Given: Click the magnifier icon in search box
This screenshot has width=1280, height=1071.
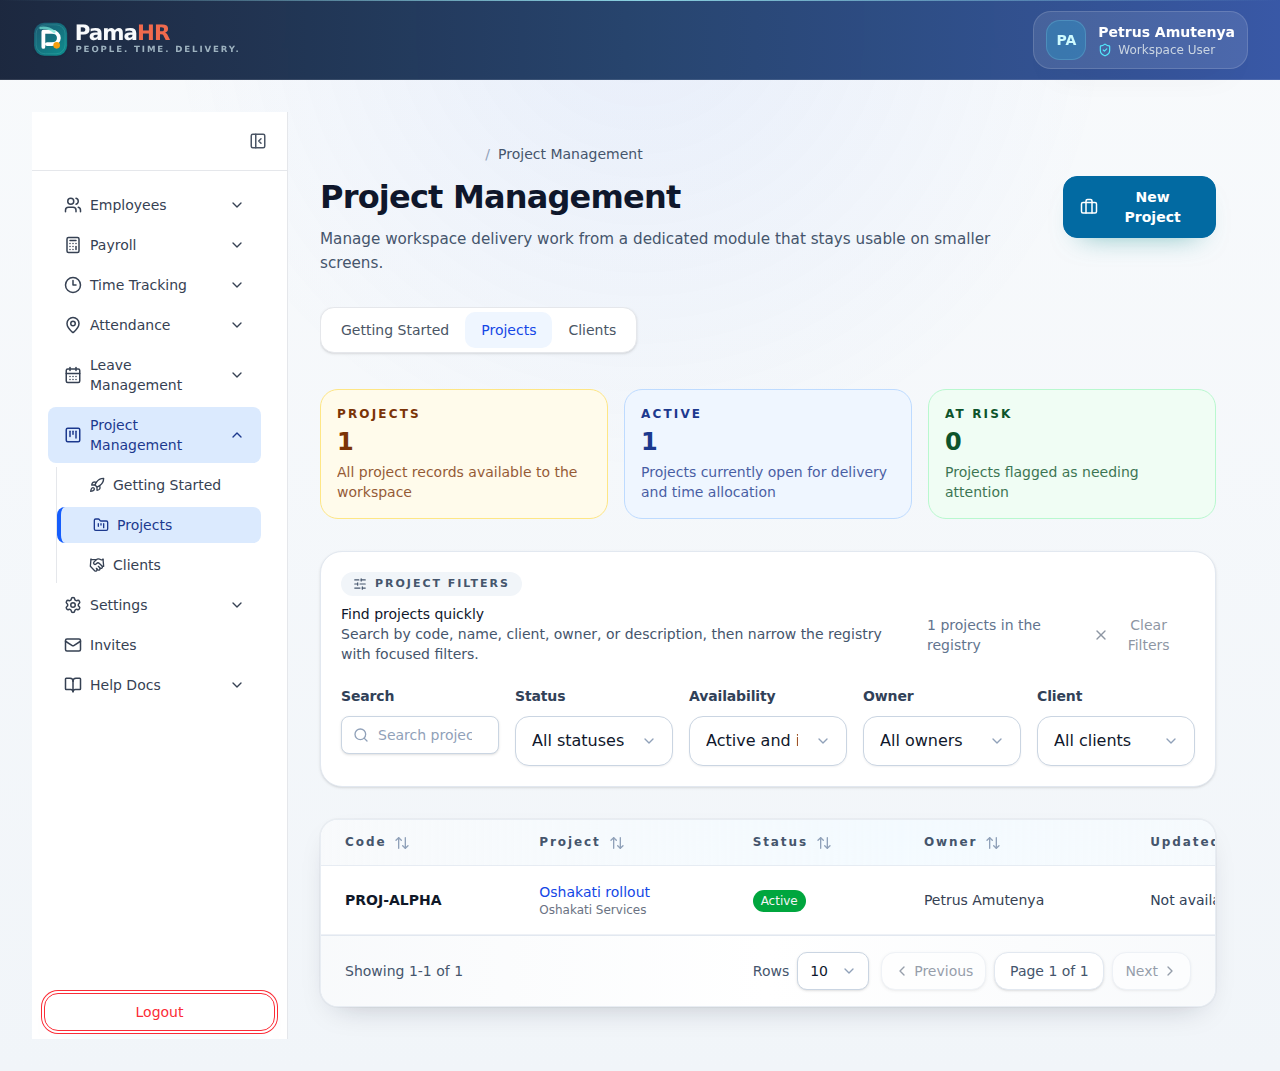Looking at the screenshot, I should pyautogui.click(x=361, y=735).
